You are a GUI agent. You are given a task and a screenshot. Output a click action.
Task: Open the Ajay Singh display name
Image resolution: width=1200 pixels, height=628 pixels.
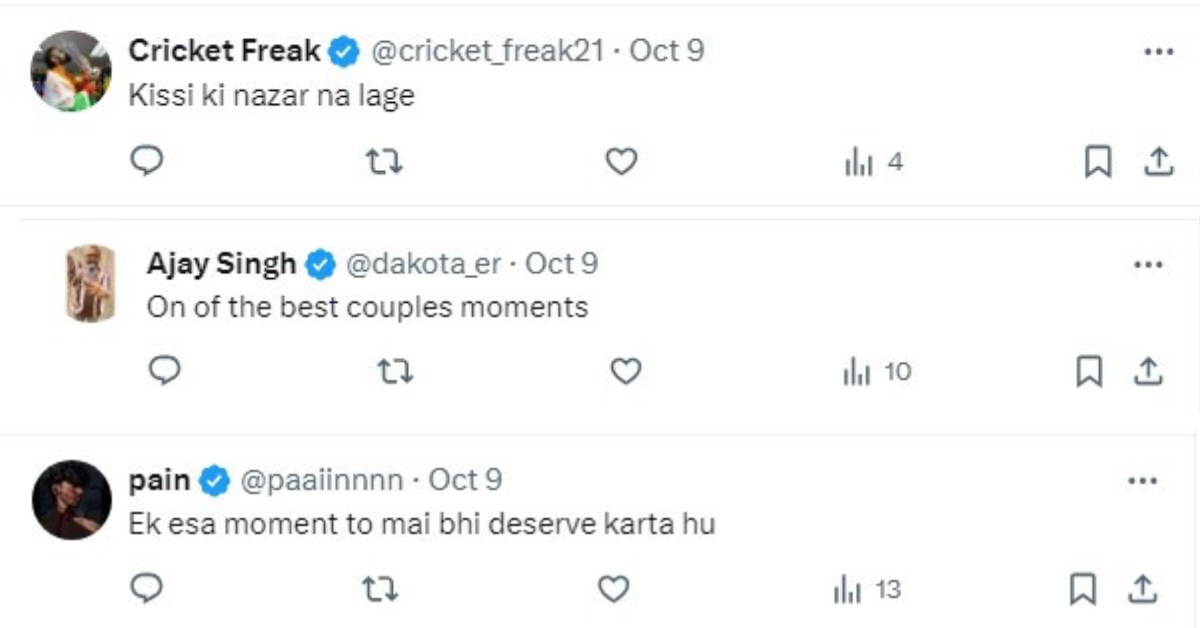pyautogui.click(x=221, y=264)
